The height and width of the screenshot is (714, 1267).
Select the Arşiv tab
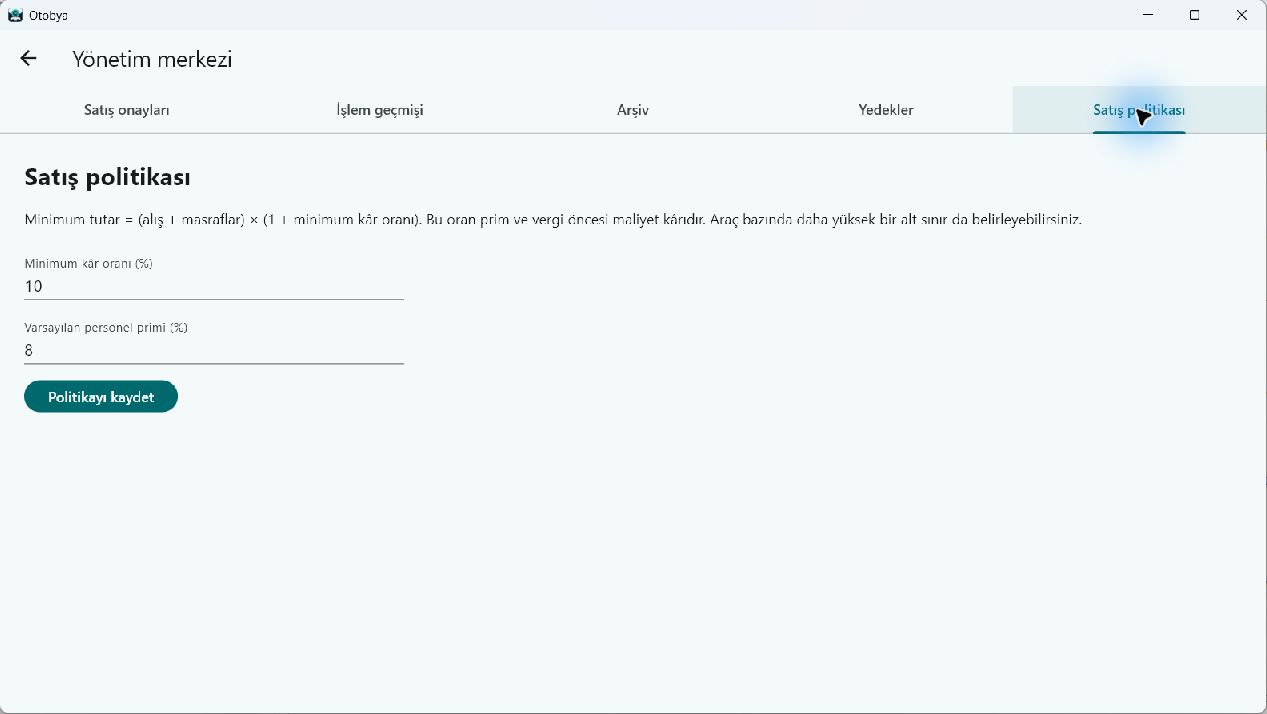[x=633, y=110]
